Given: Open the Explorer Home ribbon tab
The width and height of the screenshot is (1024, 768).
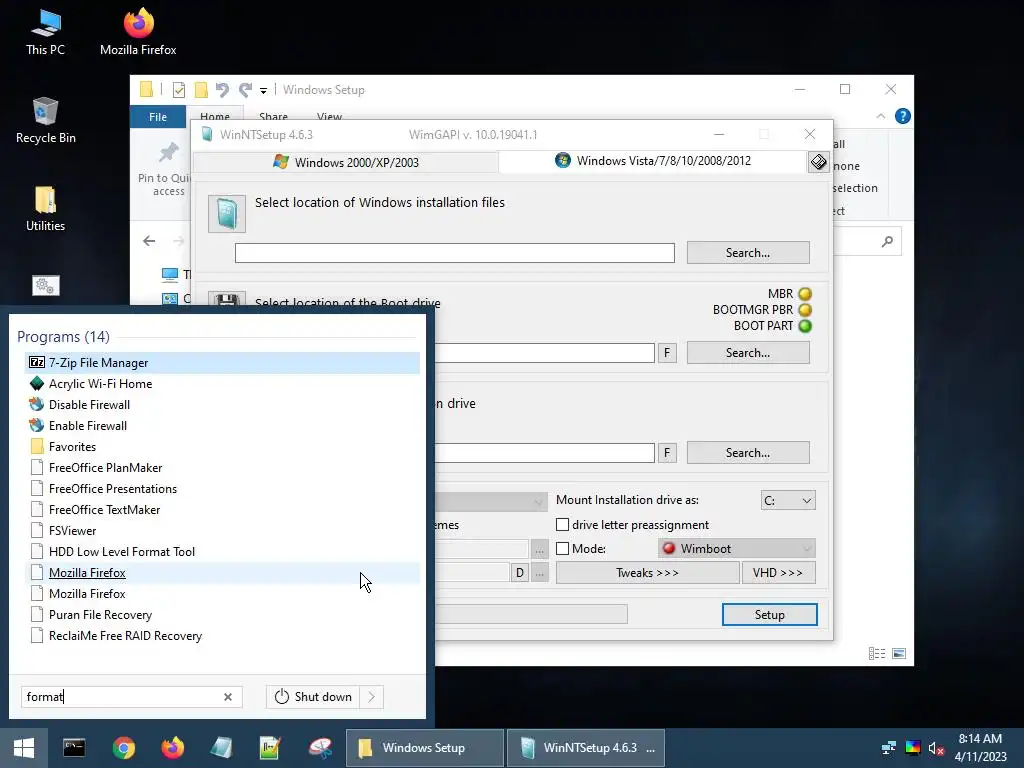Looking at the screenshot, I should coord(215,116).
